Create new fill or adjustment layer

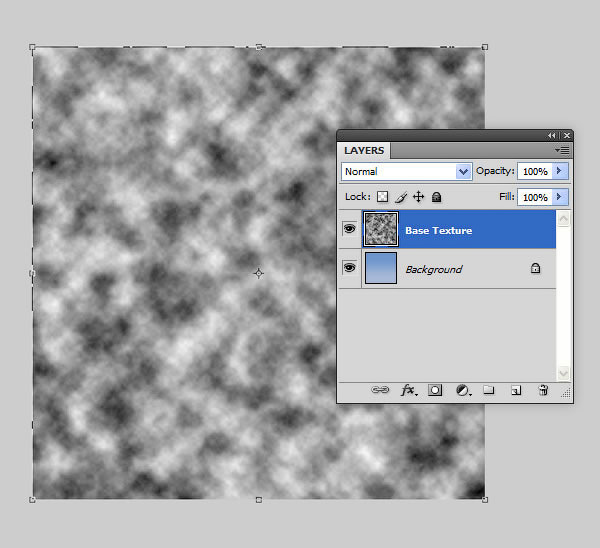pyautogui.click(x=463, y=390)
